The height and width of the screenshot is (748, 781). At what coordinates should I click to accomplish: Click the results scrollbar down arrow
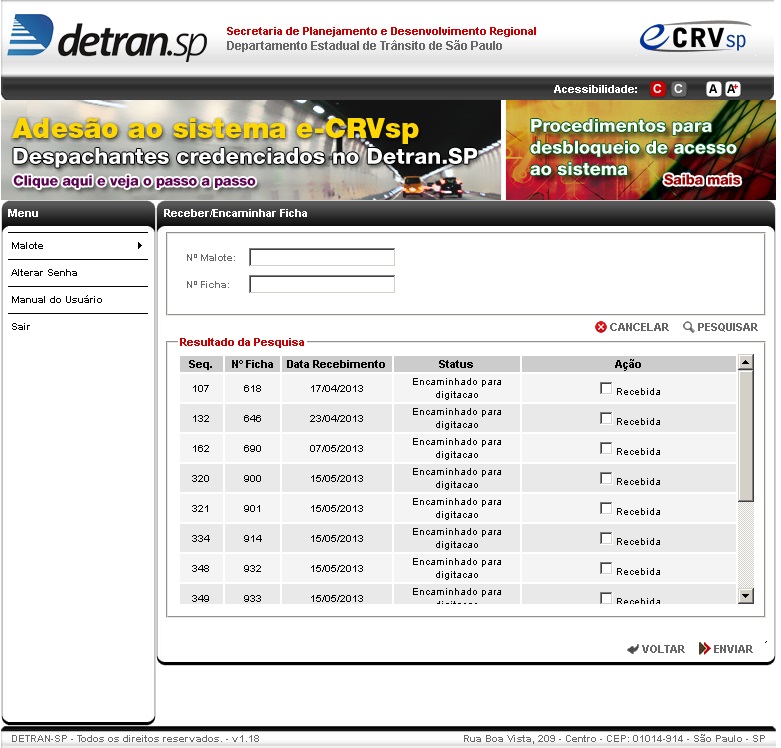[745, 595]
